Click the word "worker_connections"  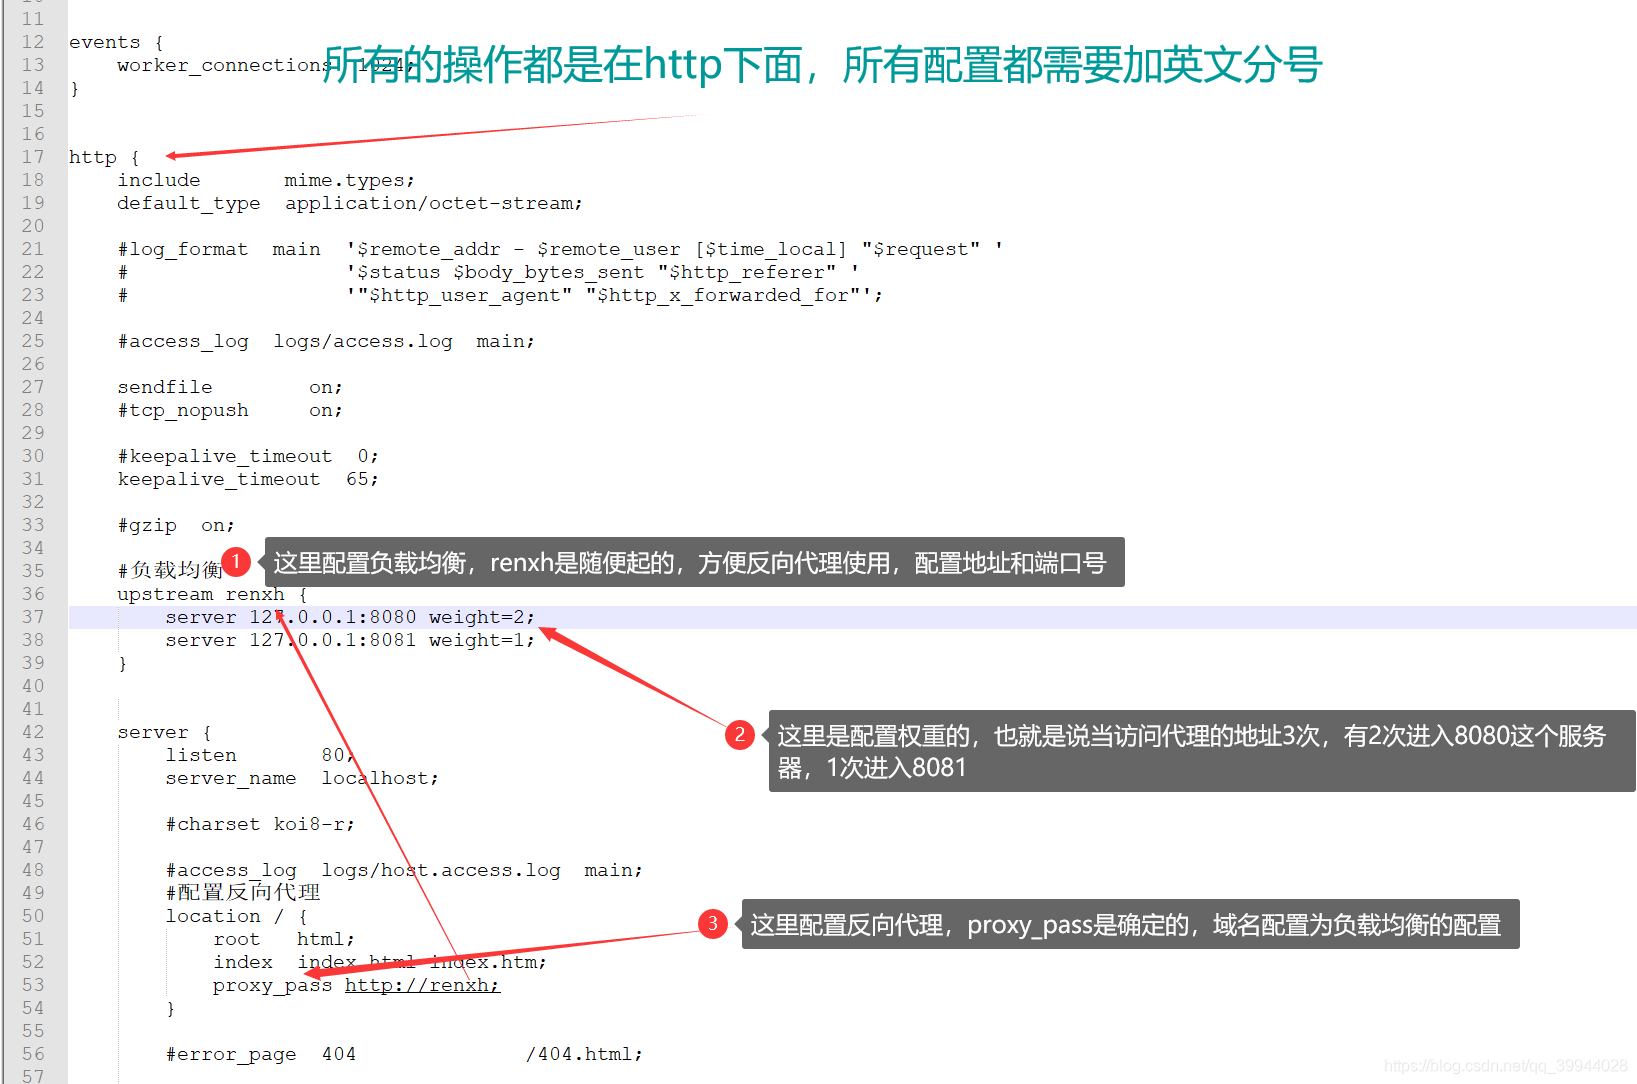(x=224, y=65)
